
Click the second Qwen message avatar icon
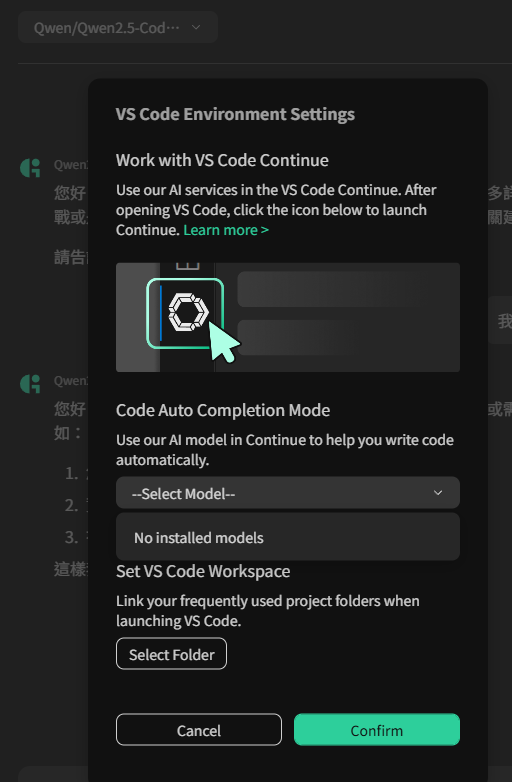tap(30, 384)
